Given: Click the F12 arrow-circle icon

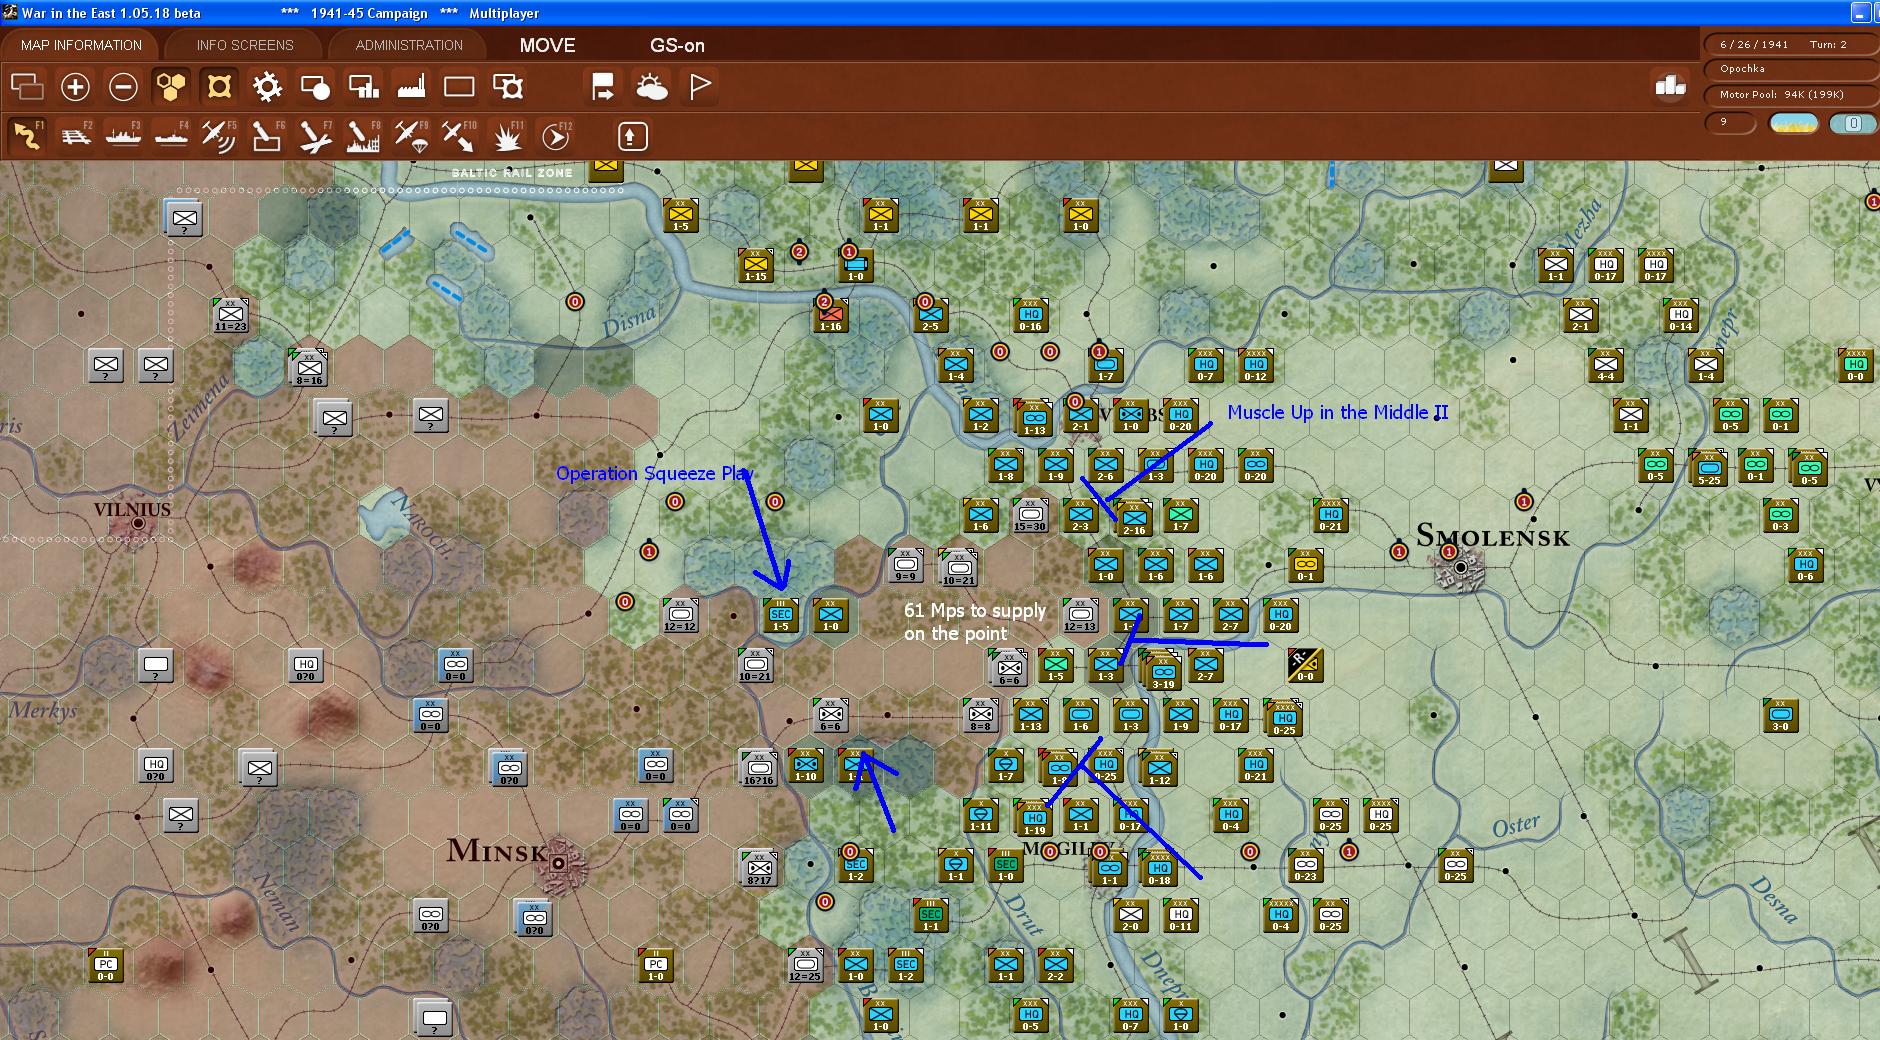Looking at the screenshot, I should click(x=556, y=135).
